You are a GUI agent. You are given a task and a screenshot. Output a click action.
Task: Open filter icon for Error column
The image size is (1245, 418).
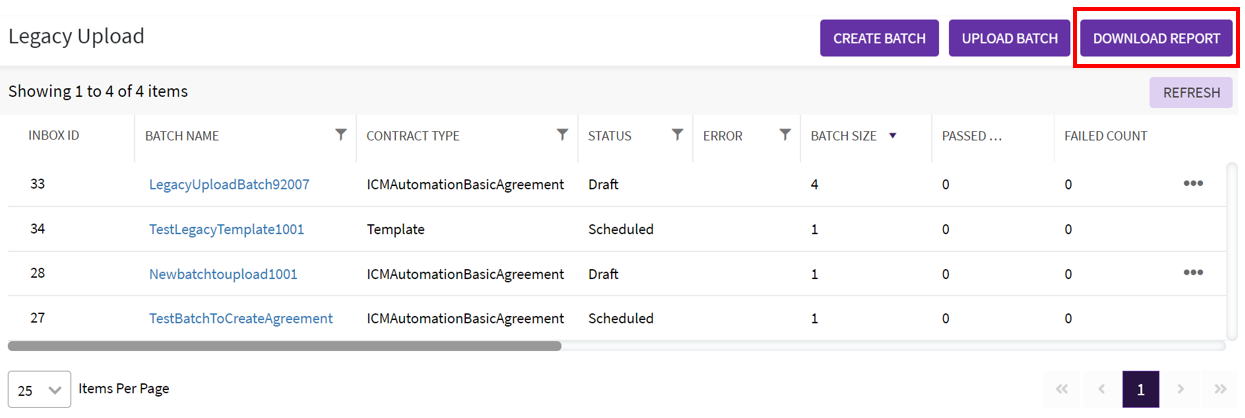click(785, 135)
